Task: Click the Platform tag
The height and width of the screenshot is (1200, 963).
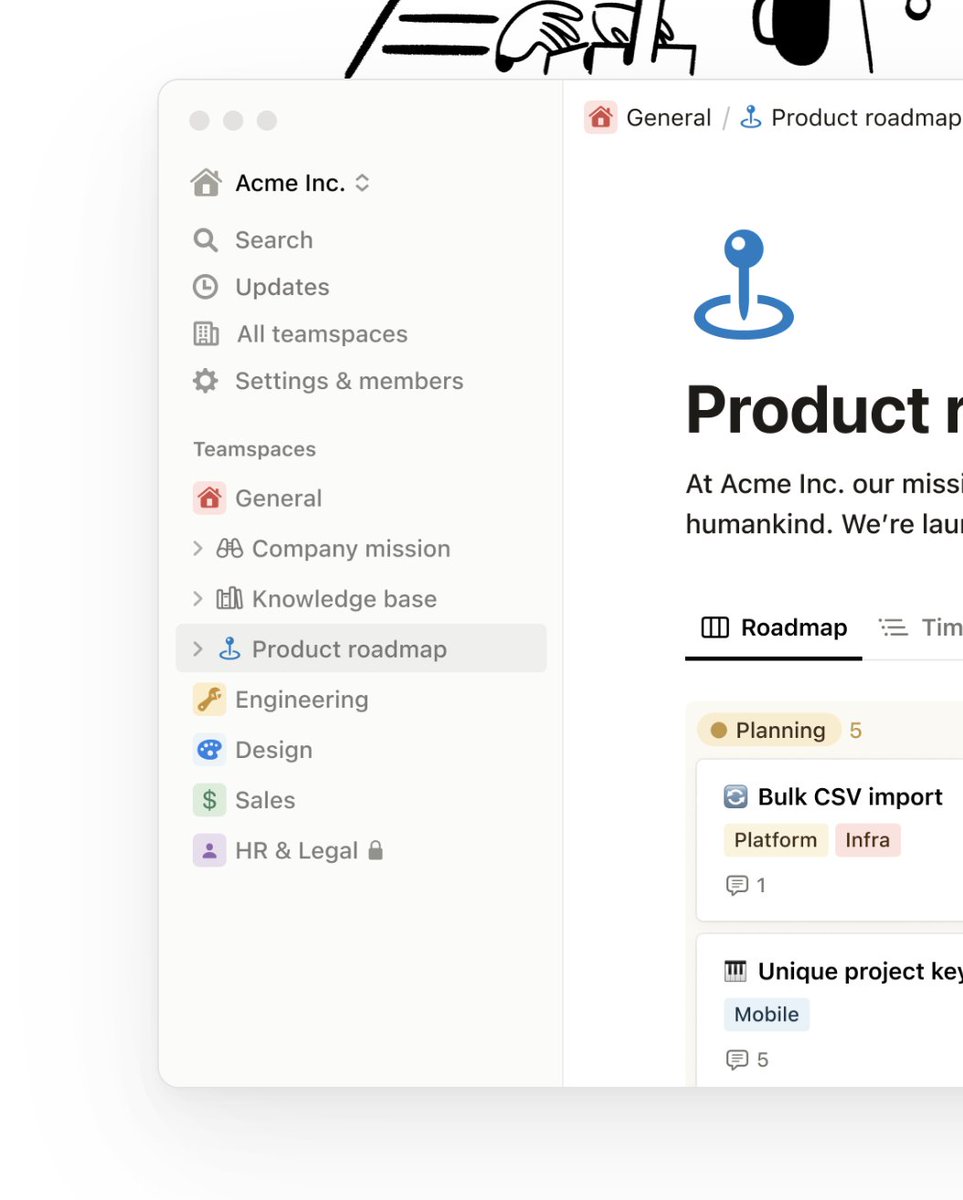Action: [776, 840]
